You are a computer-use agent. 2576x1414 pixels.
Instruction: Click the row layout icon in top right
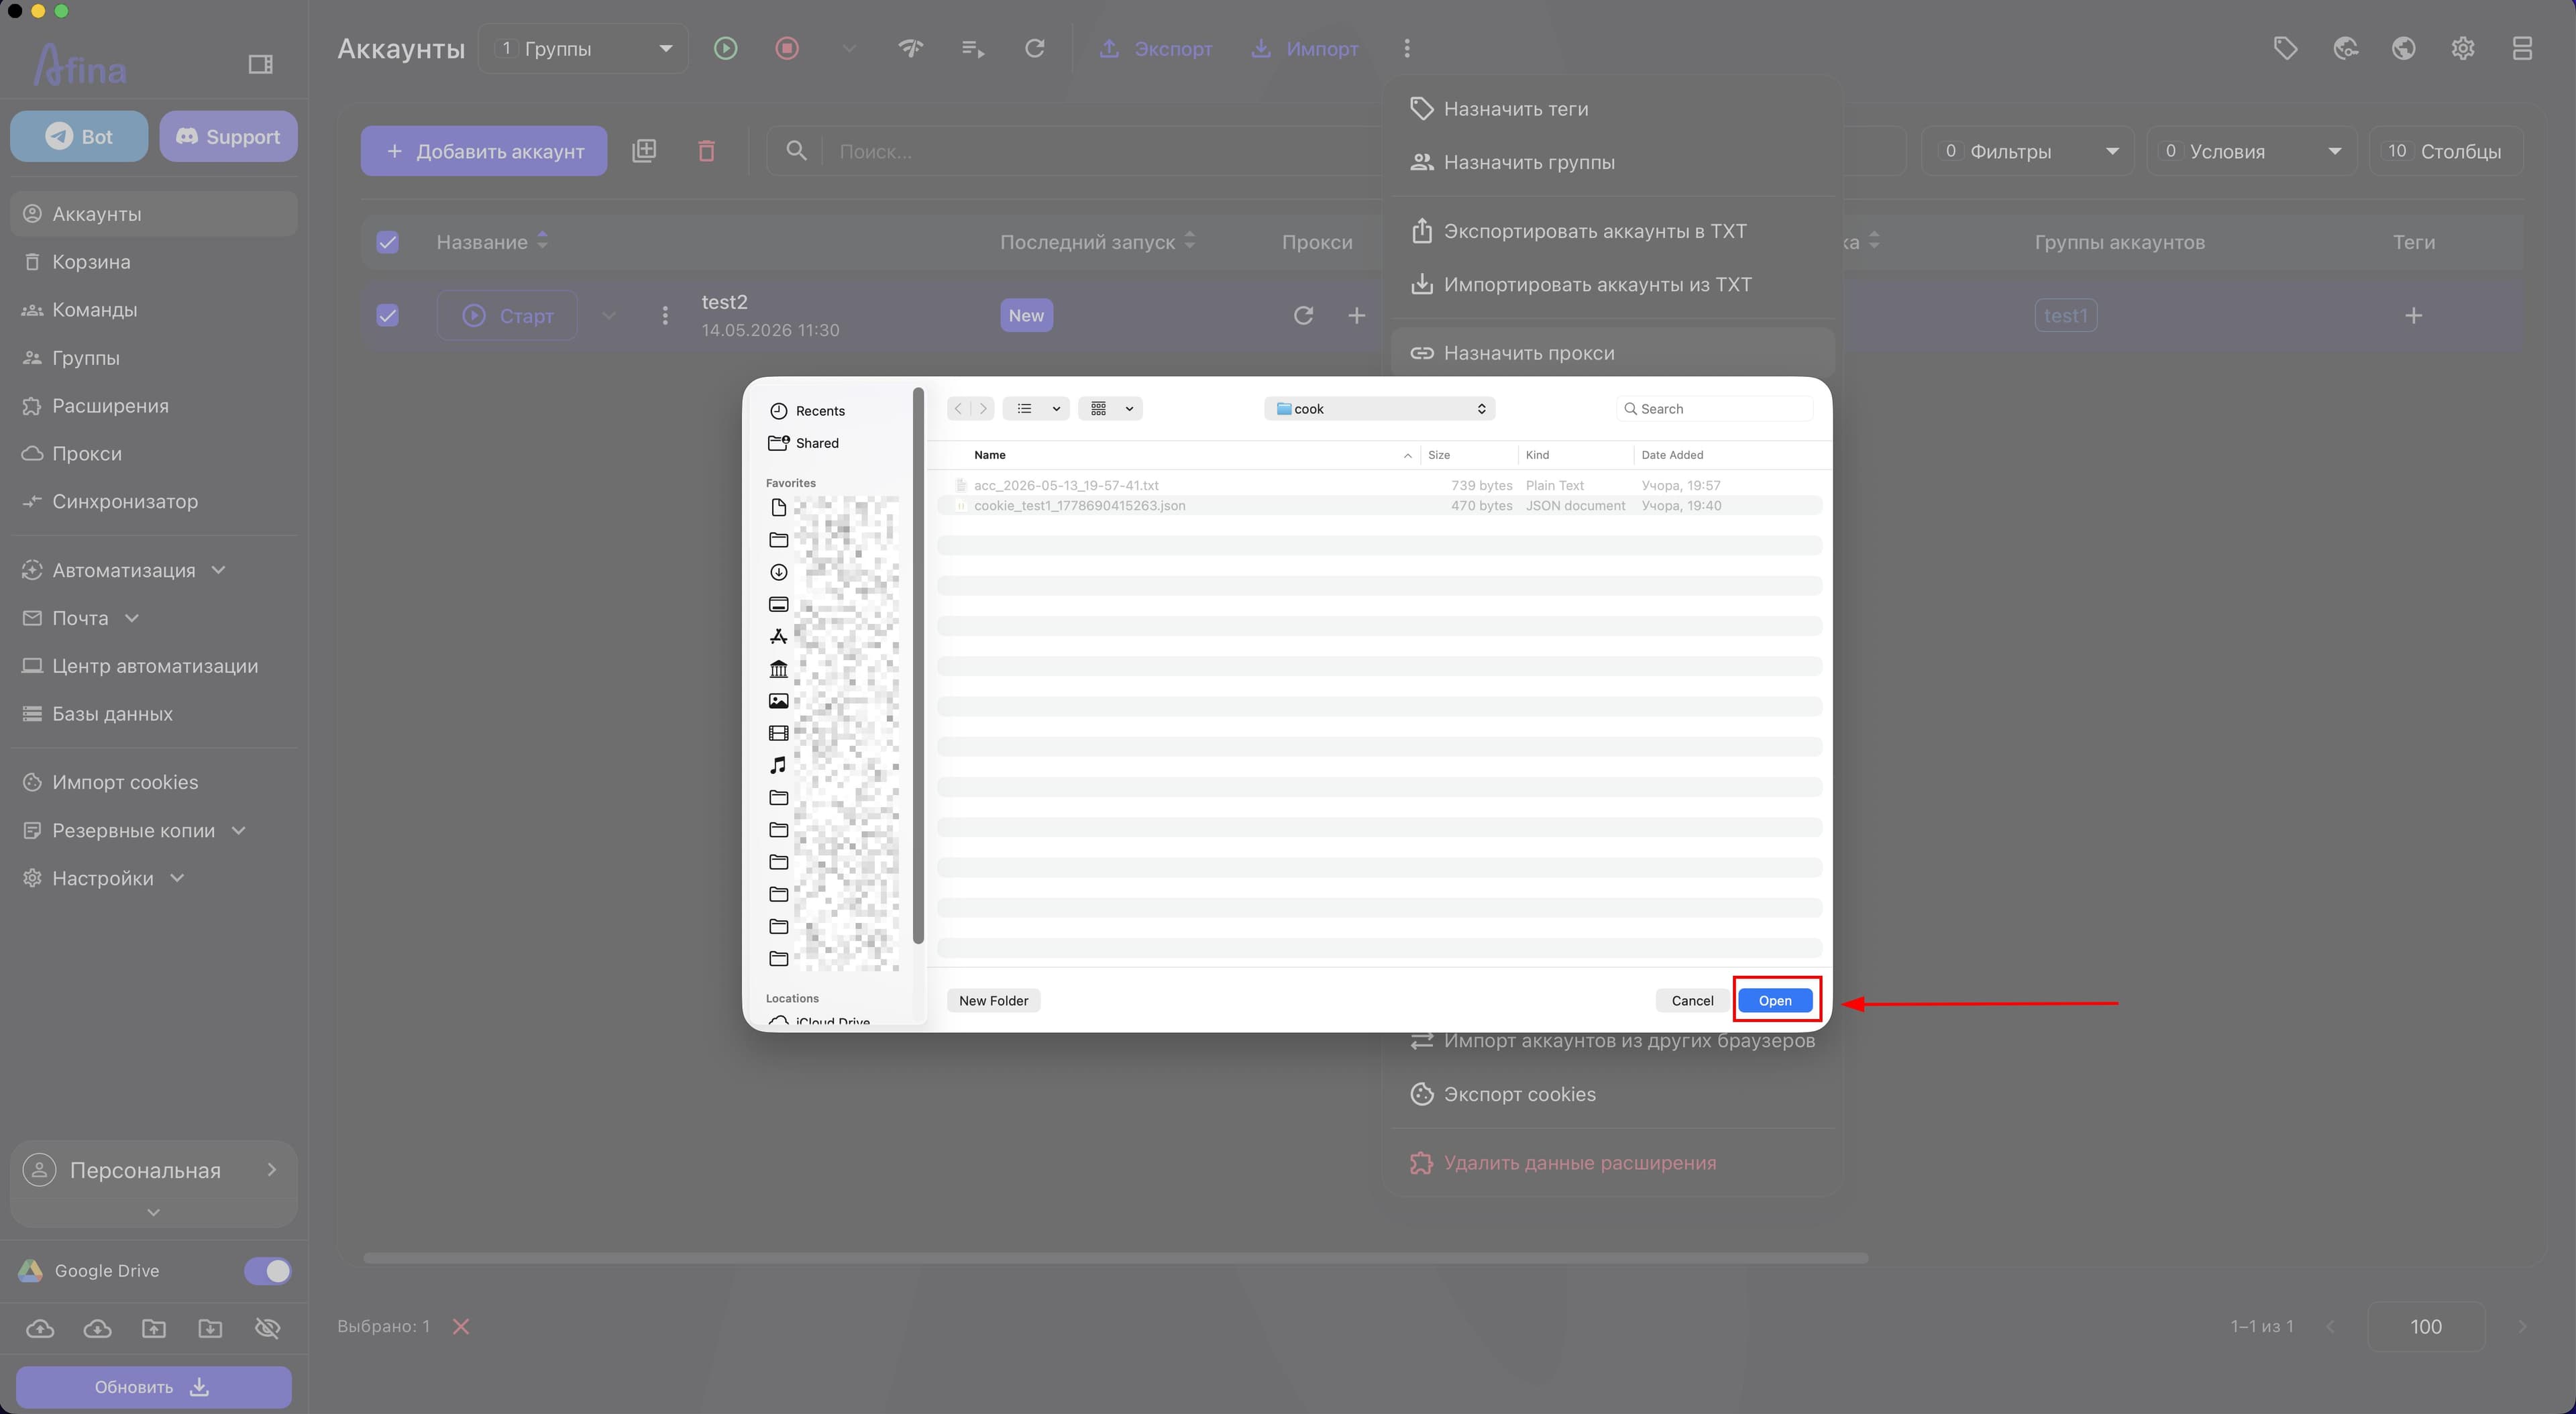click(x=2522, y=48)
